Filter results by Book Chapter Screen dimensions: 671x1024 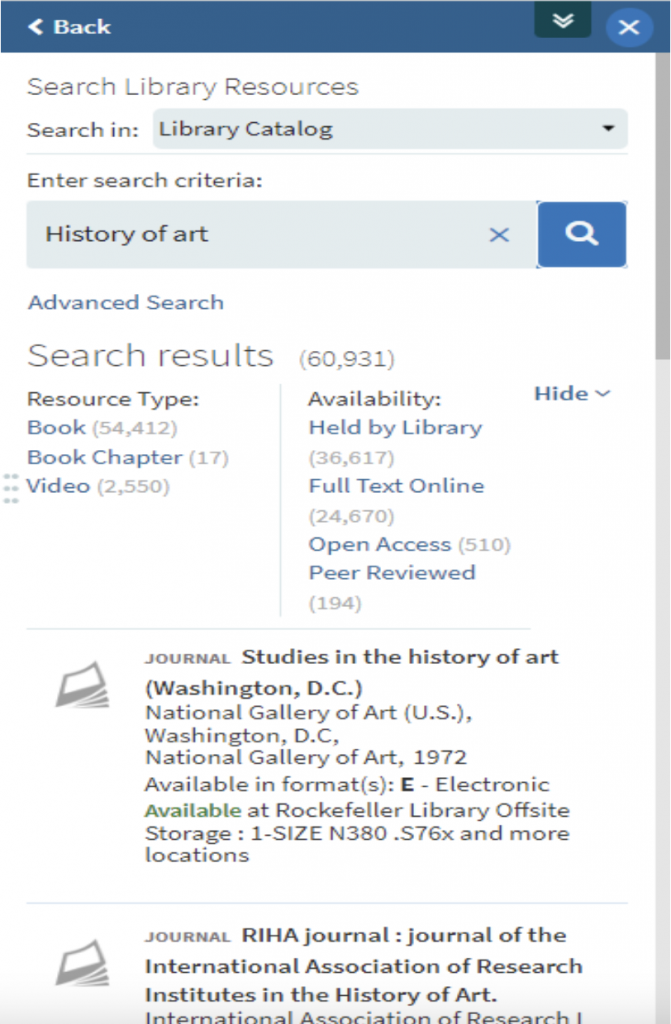[x=104, y=458]
